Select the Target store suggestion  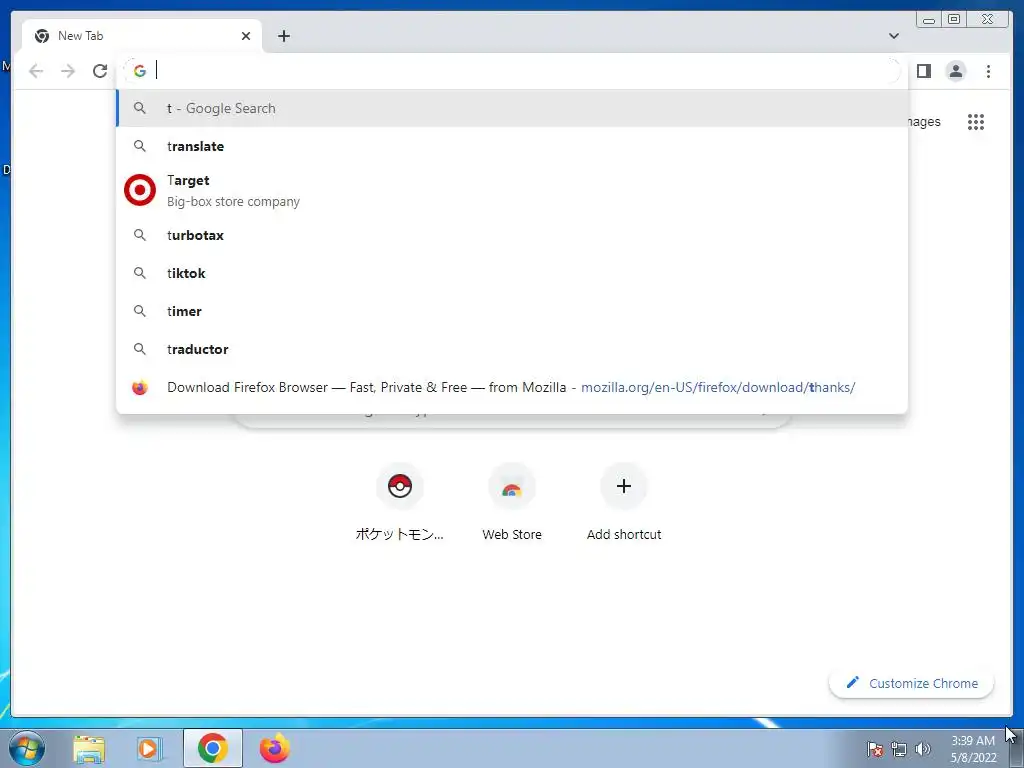pos(512,191)
